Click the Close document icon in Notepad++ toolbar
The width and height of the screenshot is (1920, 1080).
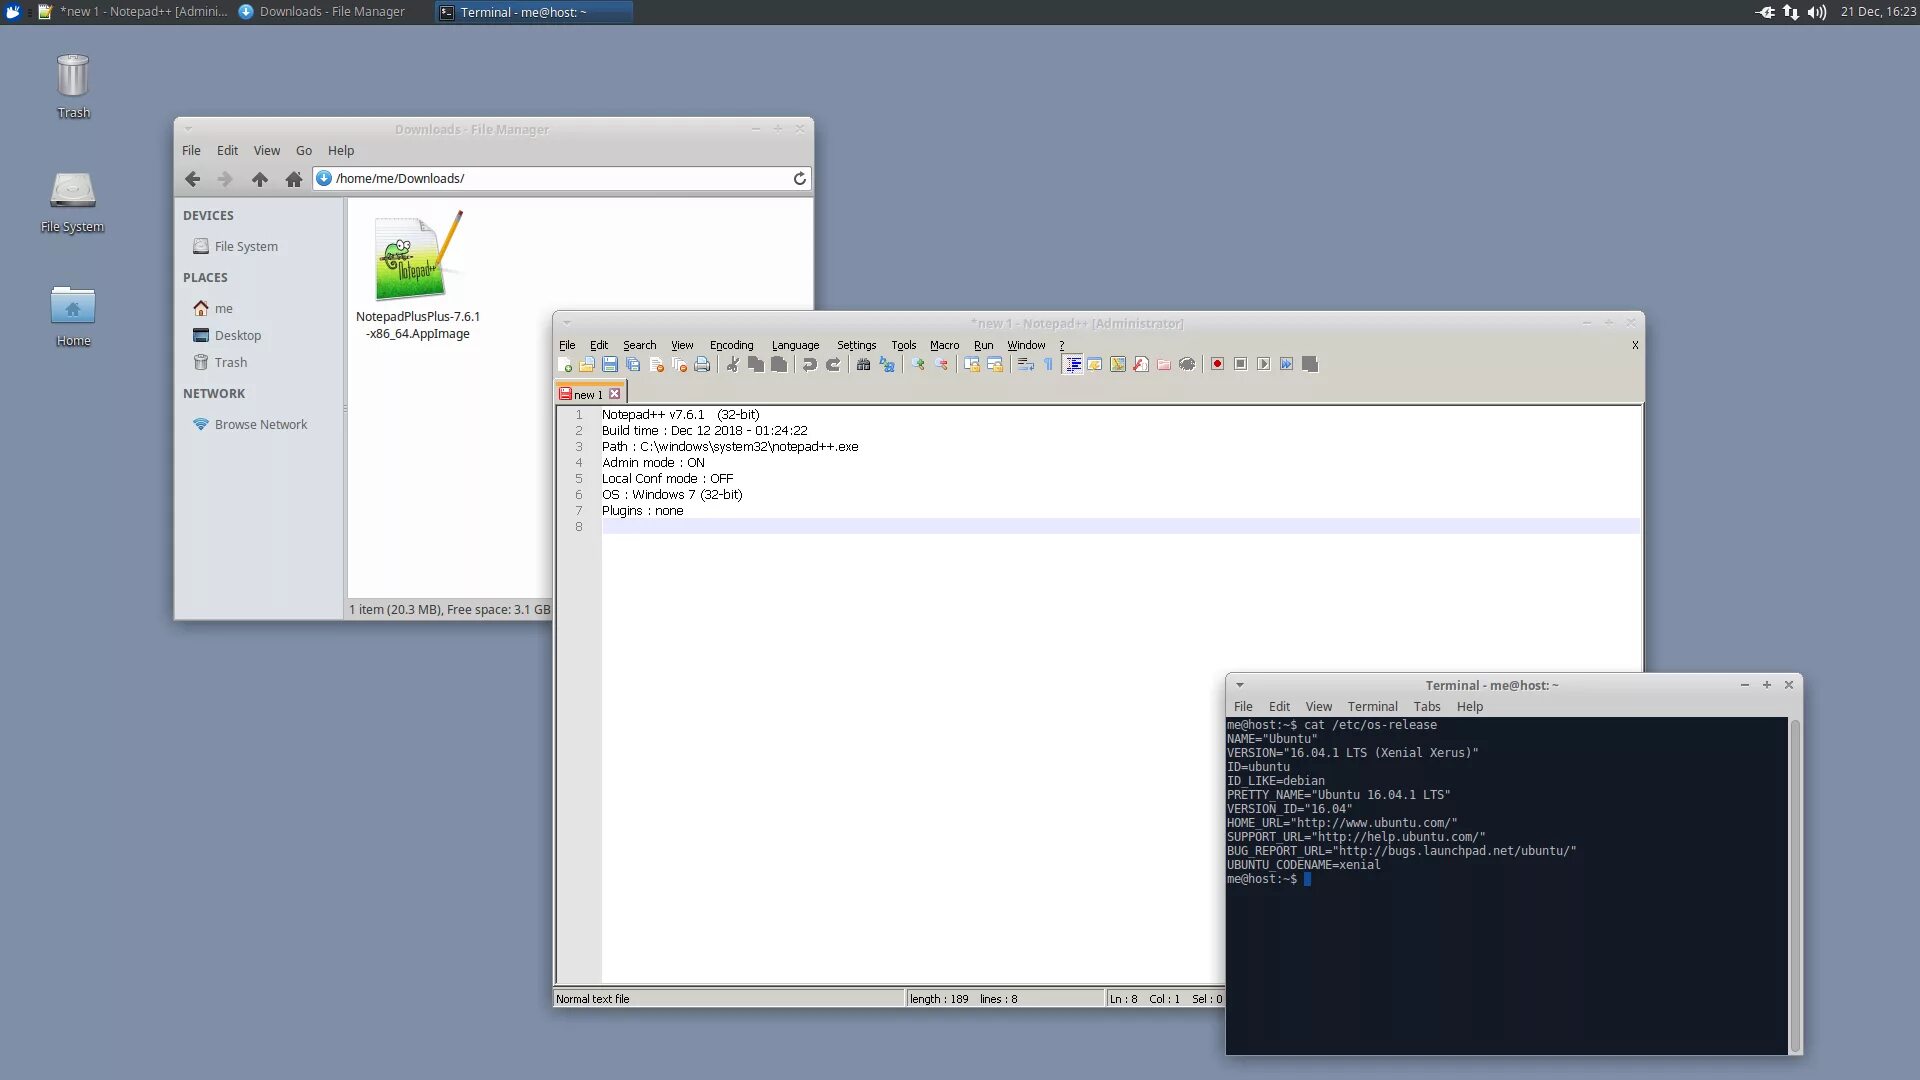pos(656,365)
